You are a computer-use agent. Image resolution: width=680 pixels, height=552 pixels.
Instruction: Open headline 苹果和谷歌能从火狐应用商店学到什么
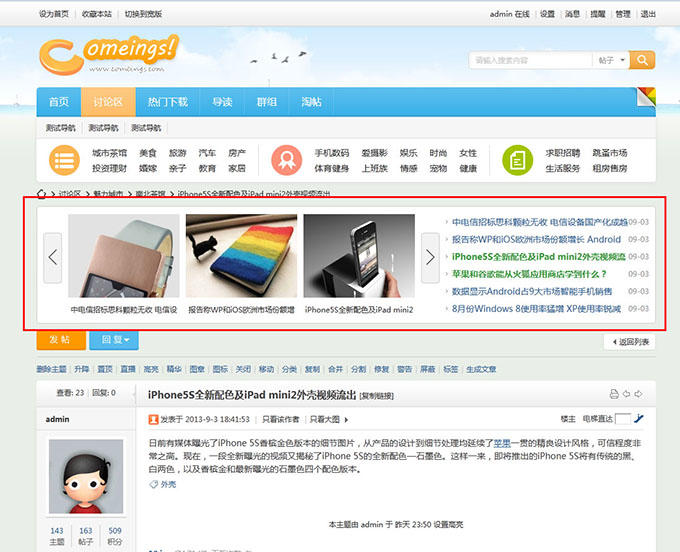529,274
